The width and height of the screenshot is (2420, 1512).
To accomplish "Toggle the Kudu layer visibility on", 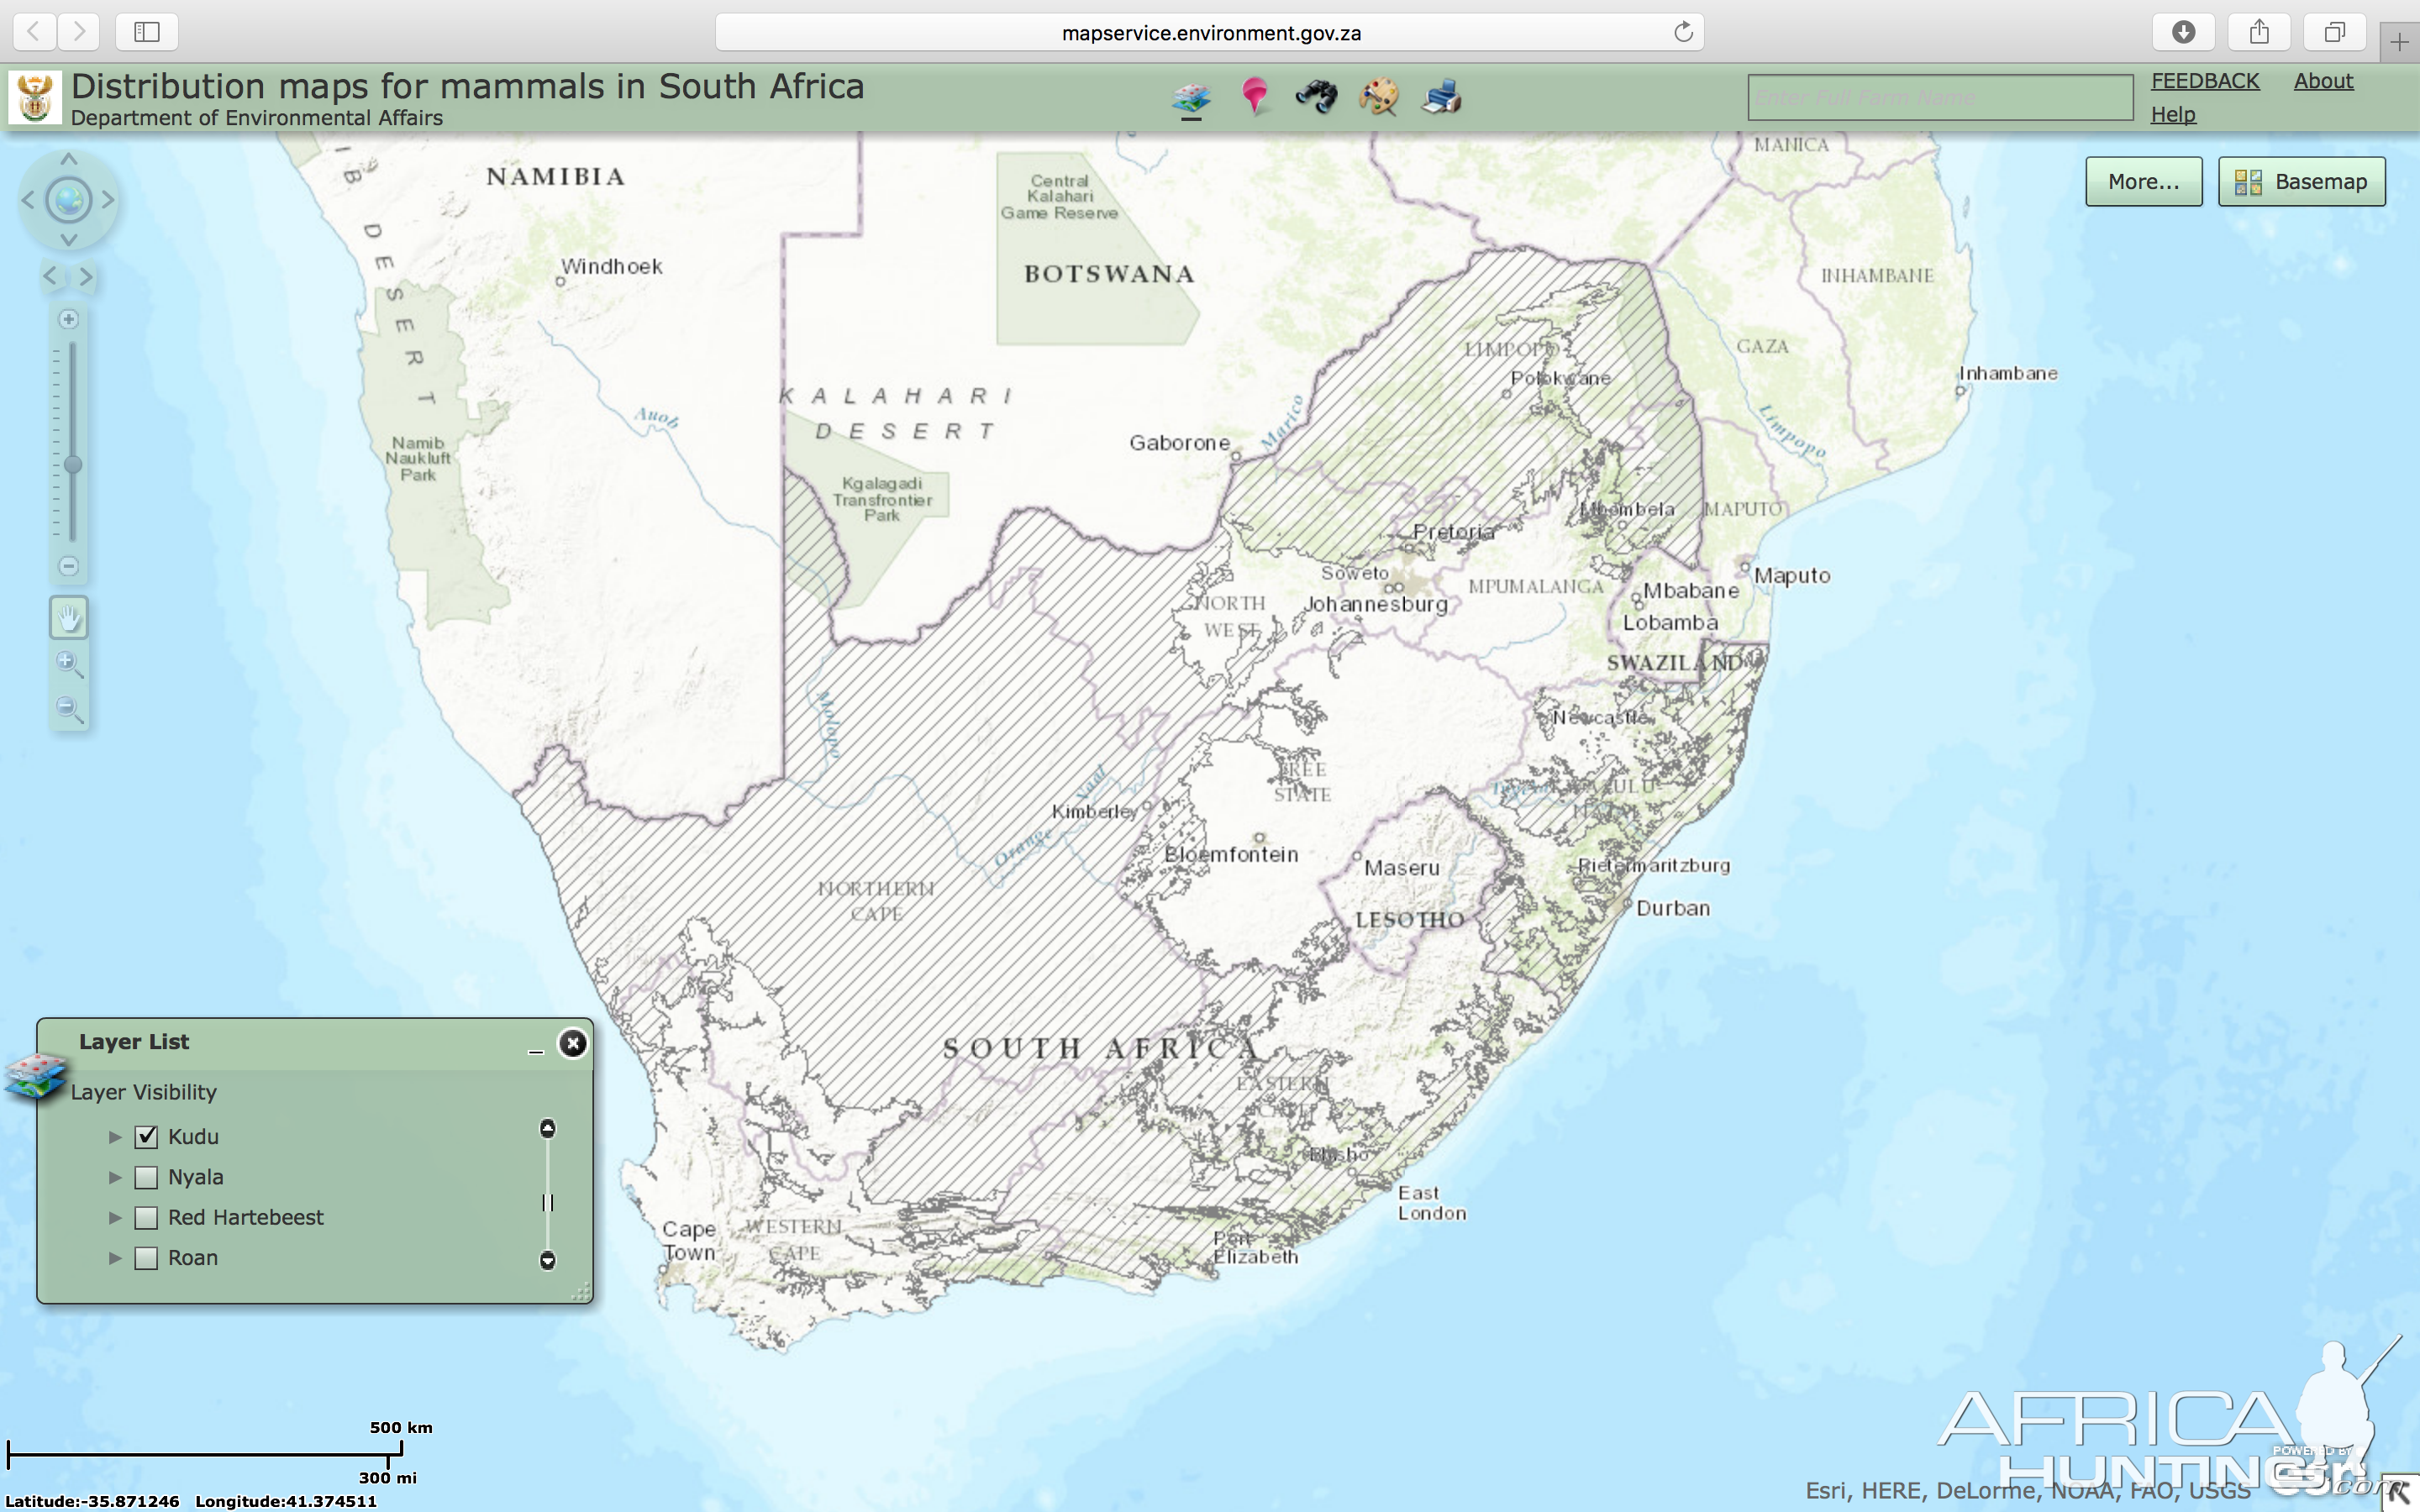I will click(x=143, y=1136).
